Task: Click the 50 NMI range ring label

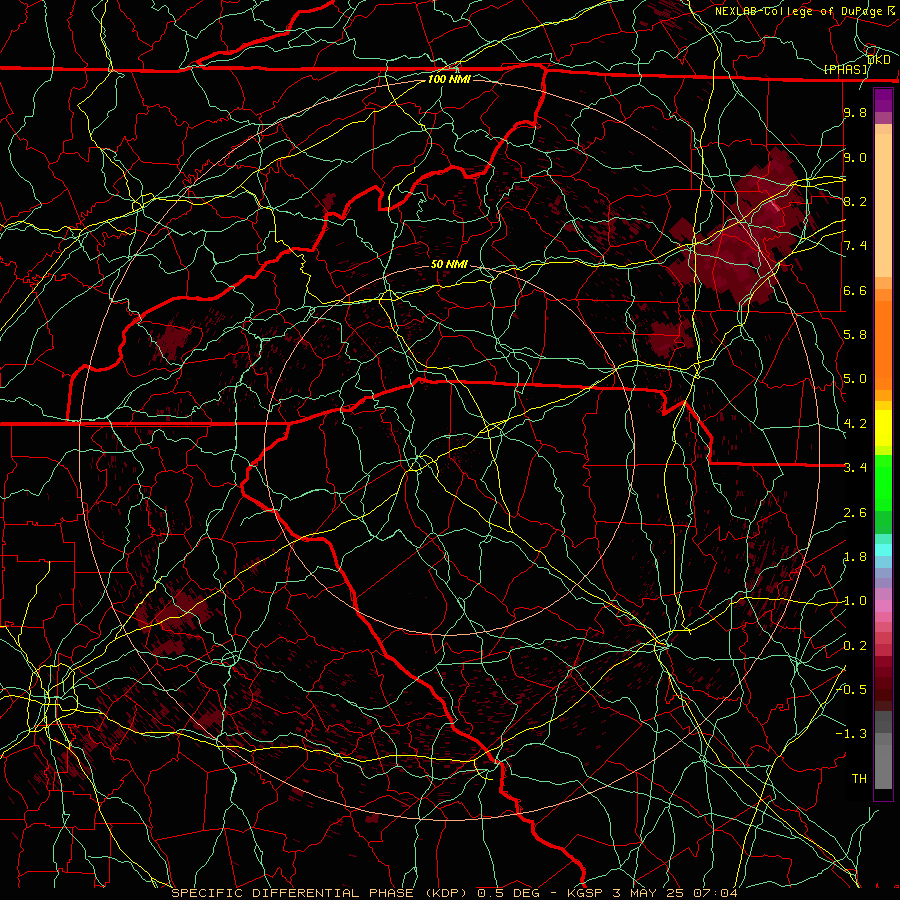Action: [449, 264]
